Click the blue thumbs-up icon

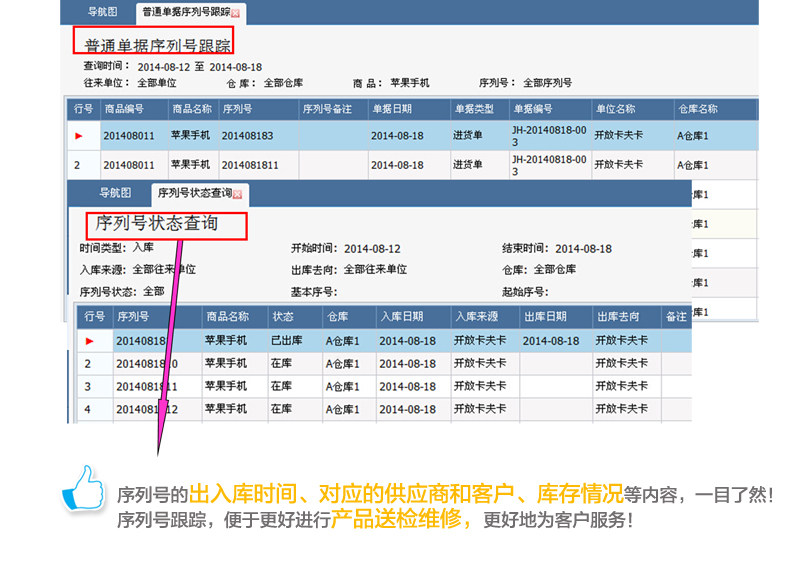(83, 487)
